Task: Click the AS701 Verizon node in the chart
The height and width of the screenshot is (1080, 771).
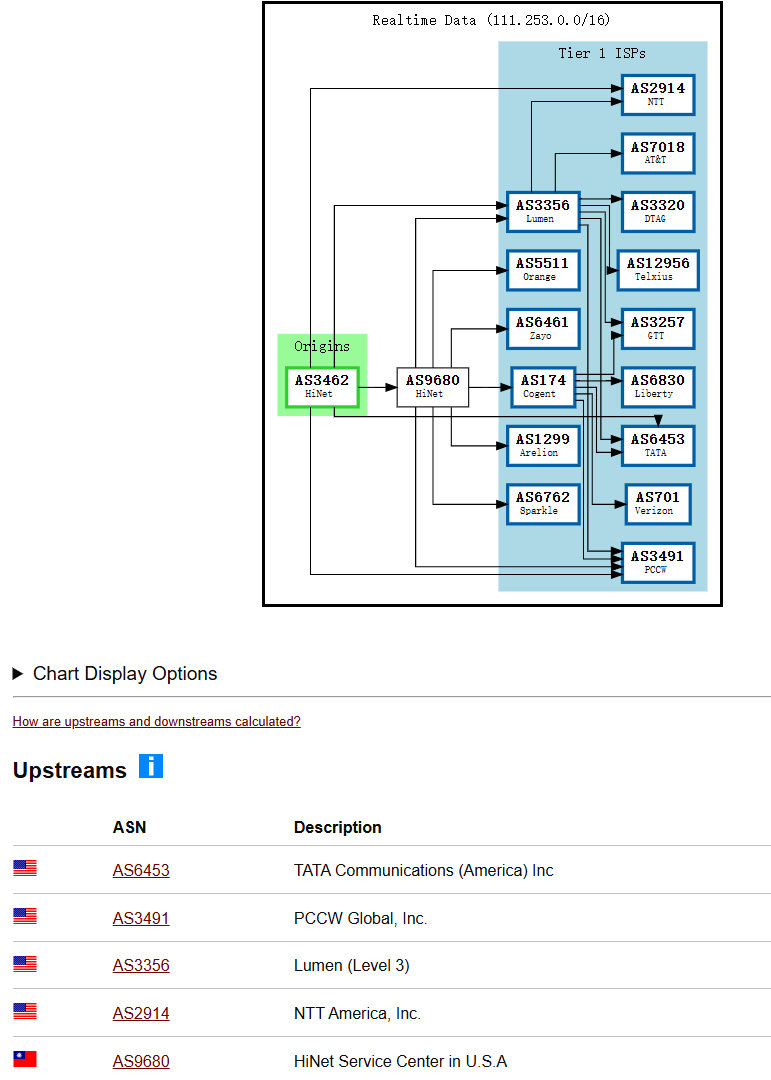Action: 658,504
